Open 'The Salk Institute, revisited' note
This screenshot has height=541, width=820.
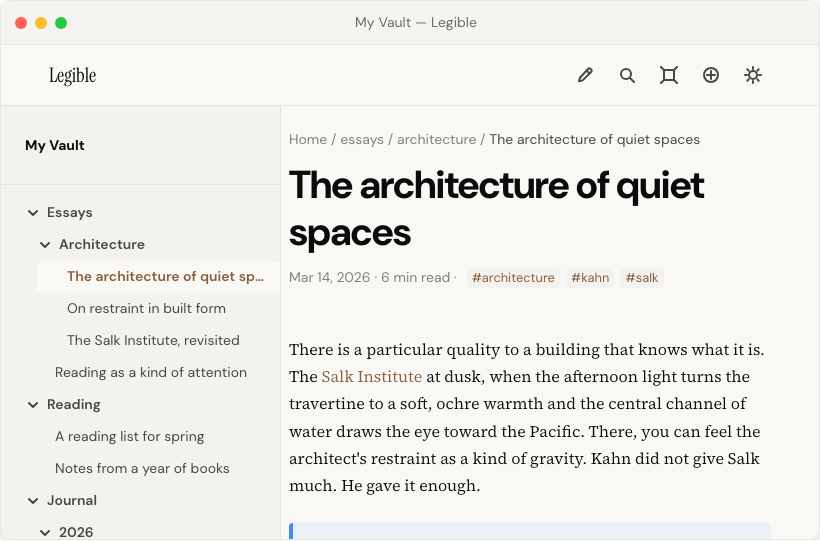(x=153, y=341)
